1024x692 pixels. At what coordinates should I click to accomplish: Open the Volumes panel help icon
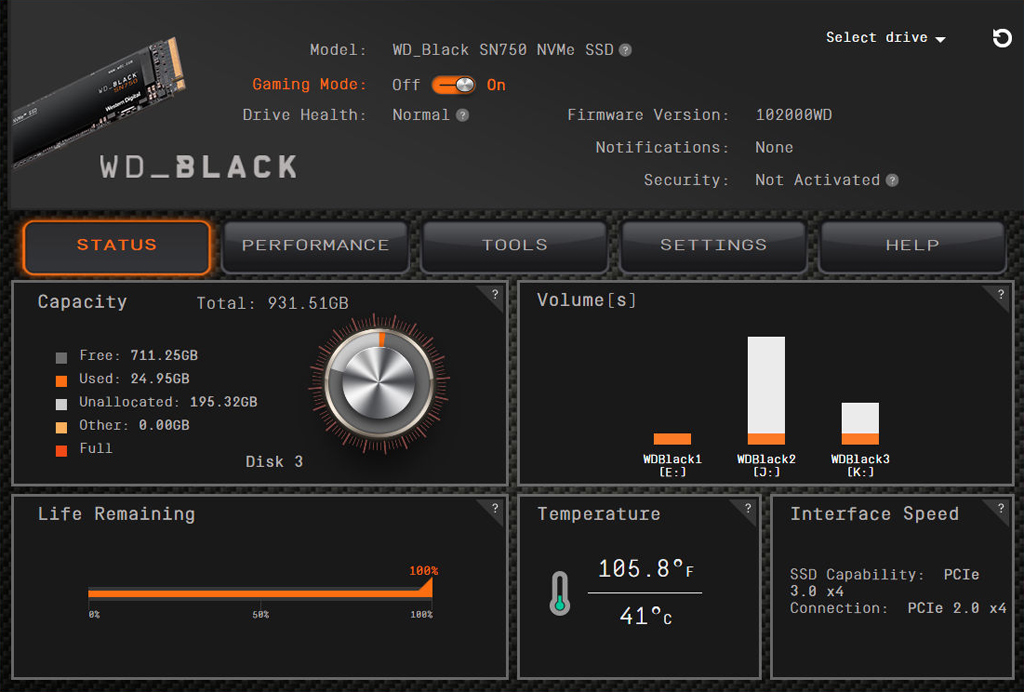pyautogui.click(x=1002, y=295)
